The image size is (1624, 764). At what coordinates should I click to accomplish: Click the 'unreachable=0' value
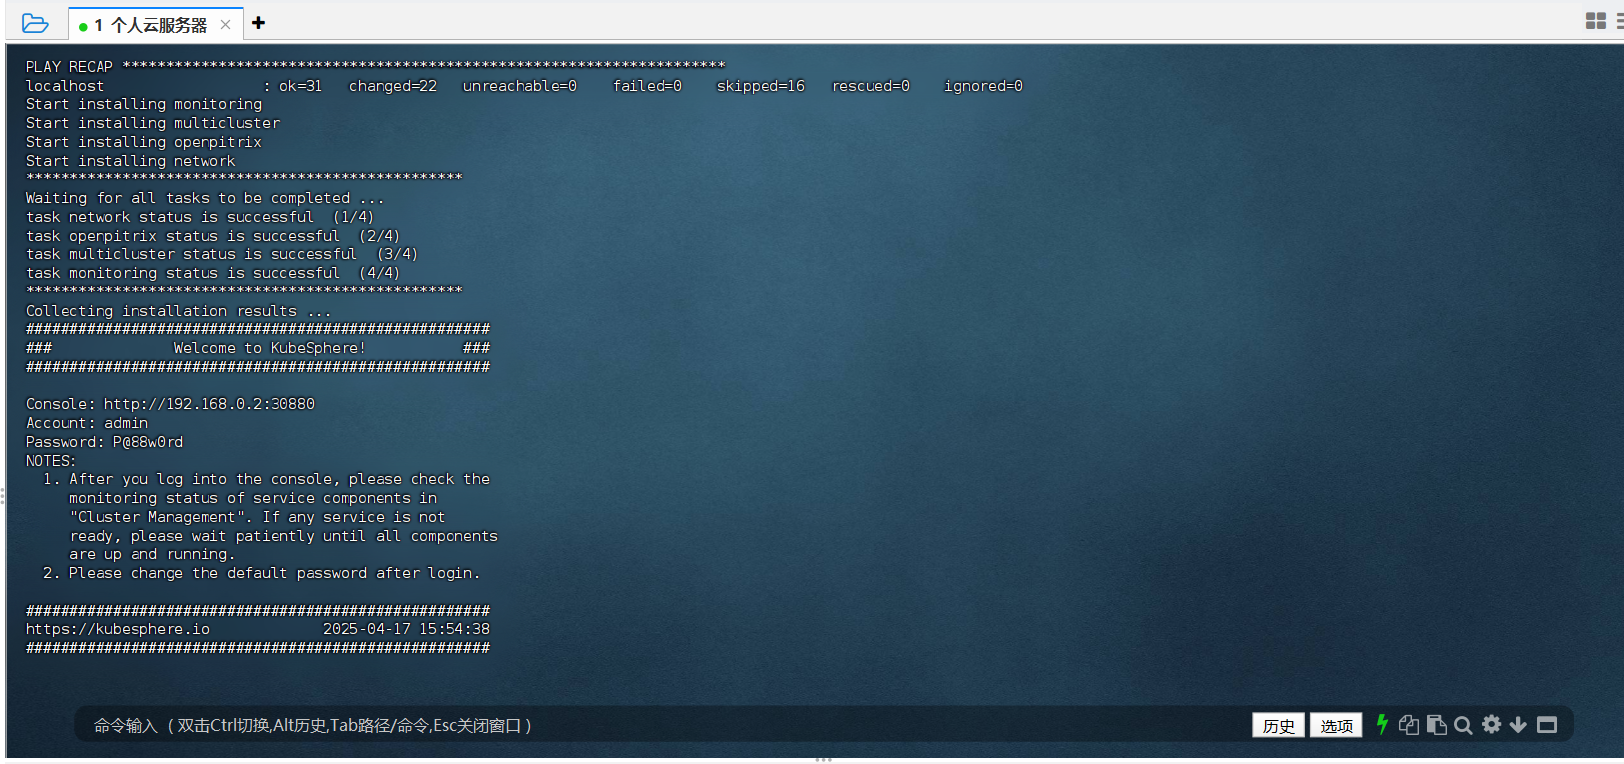520,86
